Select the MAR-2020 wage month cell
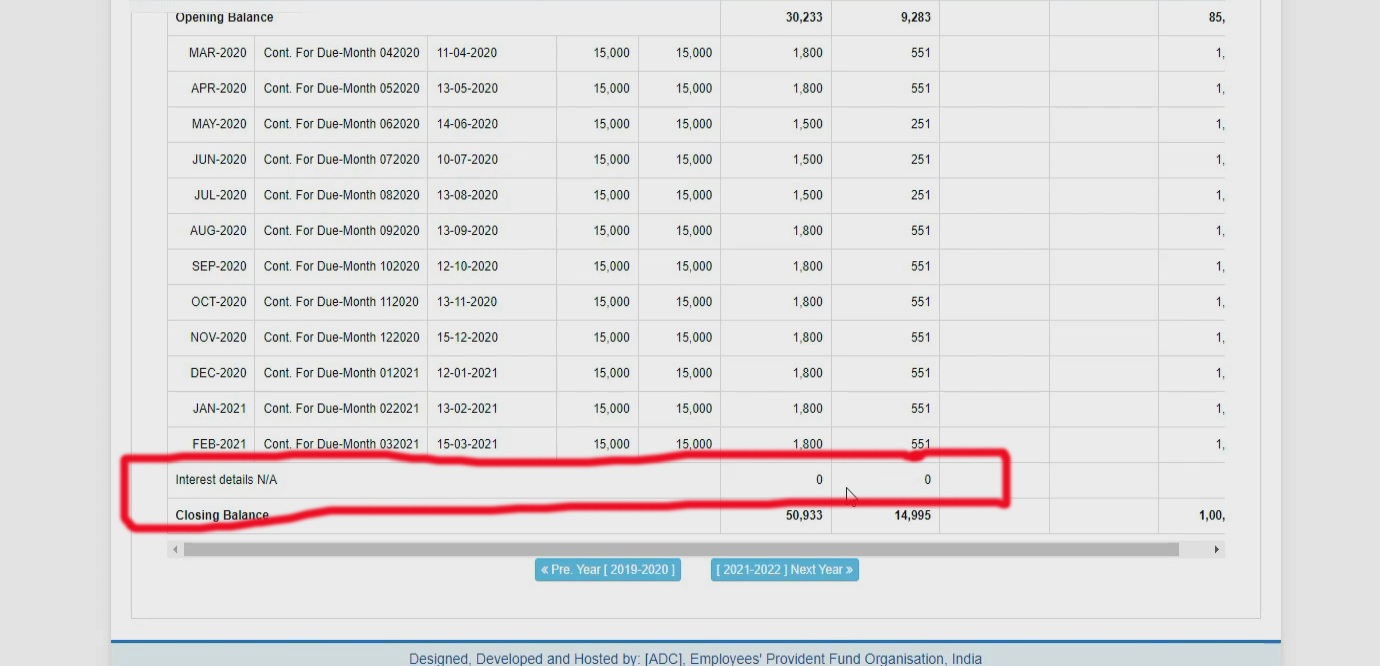This screenshot has height=666, width=1380. coord(217,53)
